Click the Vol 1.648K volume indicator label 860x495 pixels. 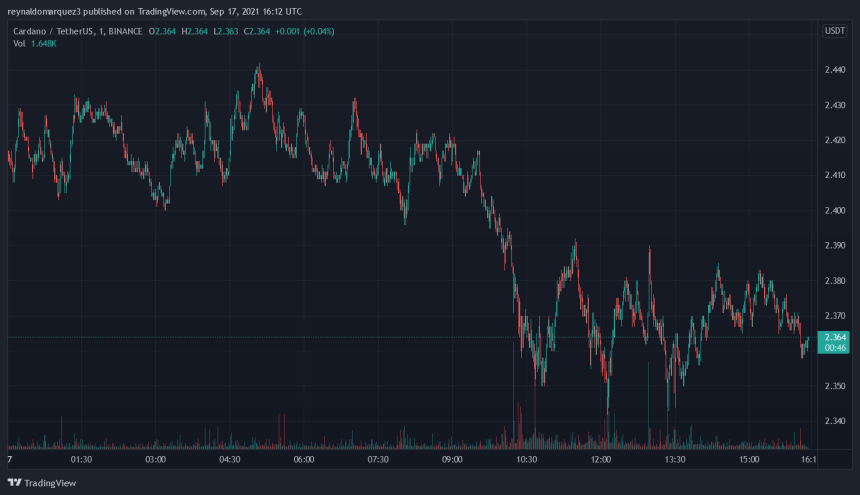click(x=33, y=45)
